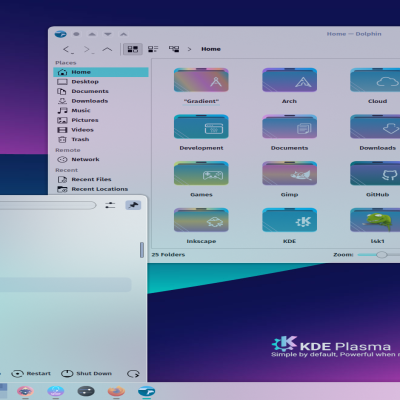Select the l4k1 folder with chameleon
The height and width of the screenshot is (400, 400).
[375, 220]
